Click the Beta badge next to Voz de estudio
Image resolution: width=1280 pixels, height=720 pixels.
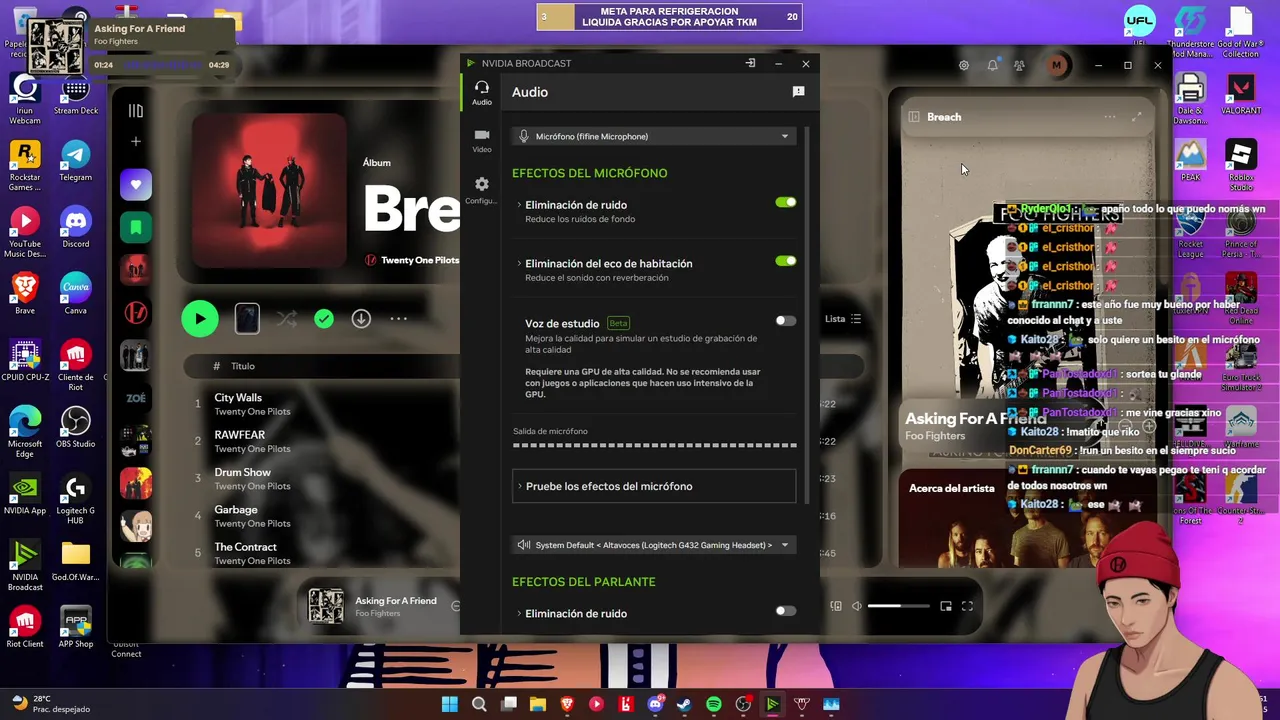point(618,323)
